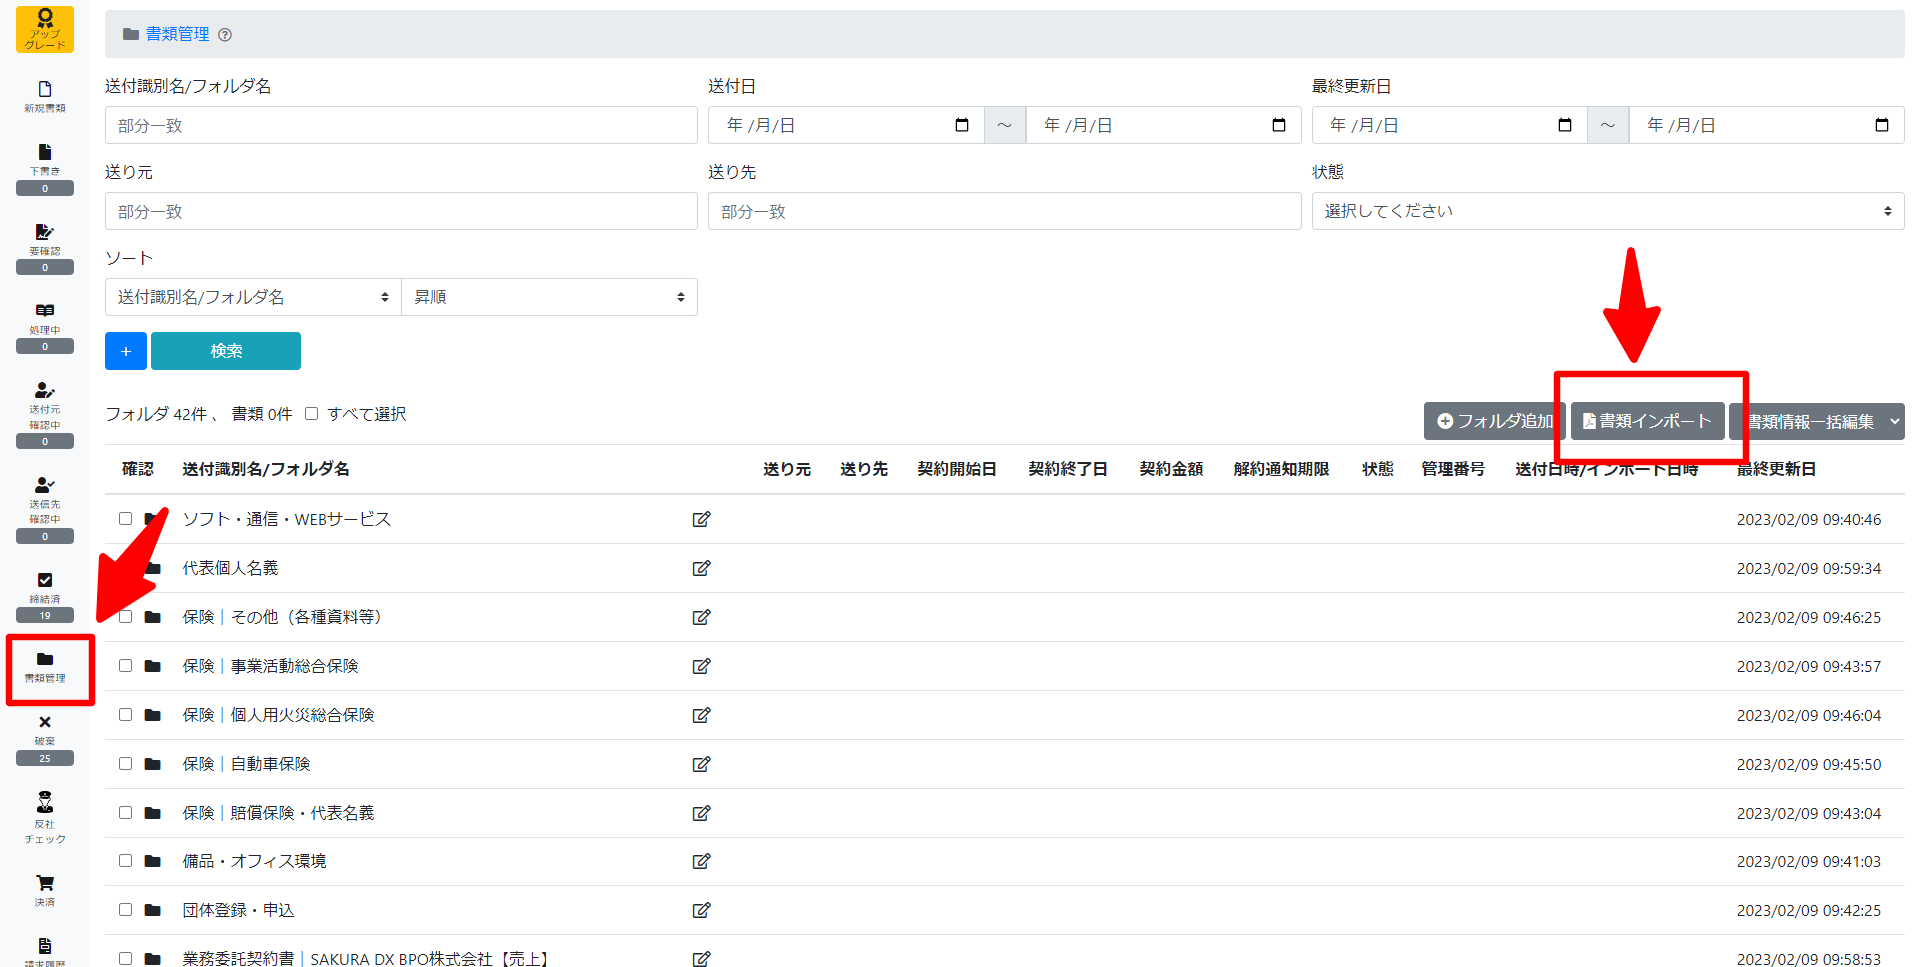
Task: Click the アップグレード upgrade icon
Action: [x=44, y=29]
